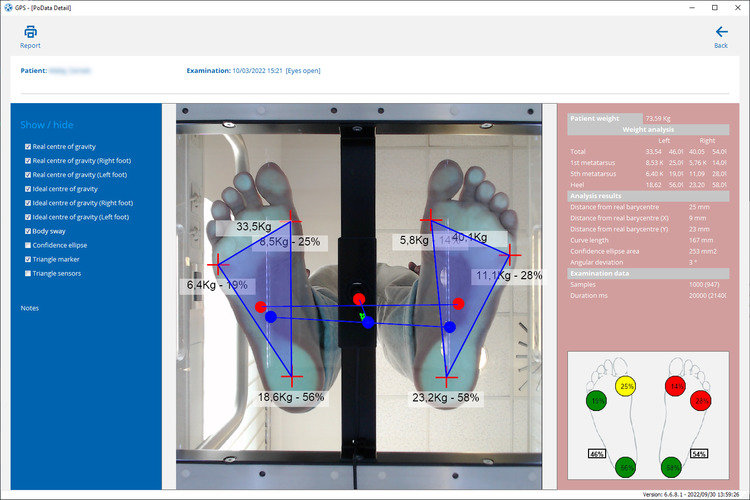Select the 5th metatarsus row
Viewport: 750px width, 500px height.
point(648,174)
